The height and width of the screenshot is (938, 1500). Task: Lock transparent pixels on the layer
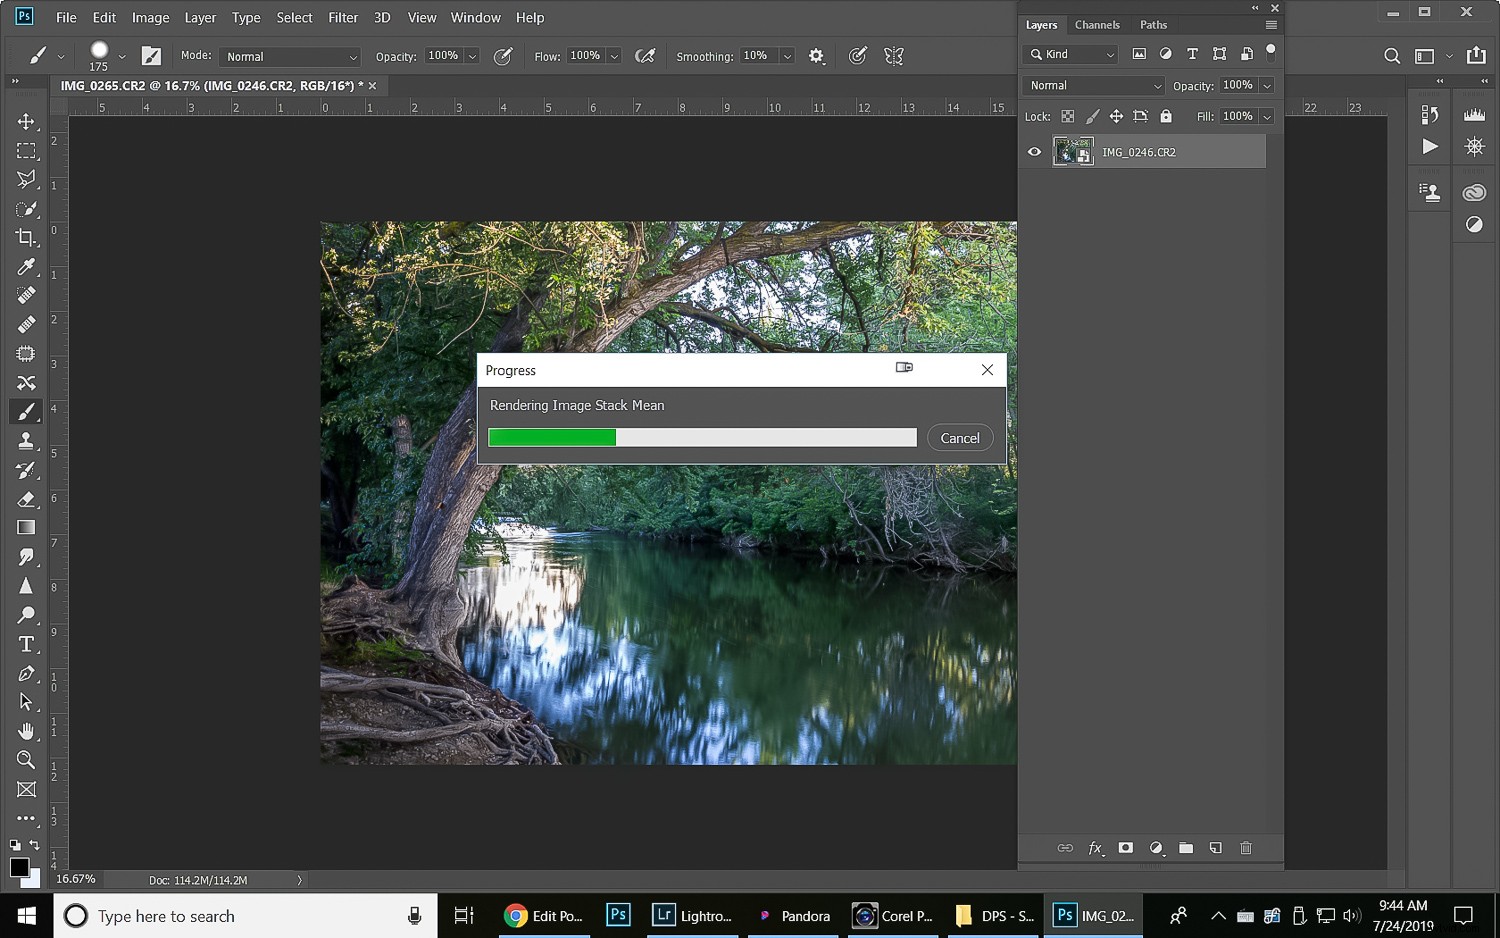1067,116
